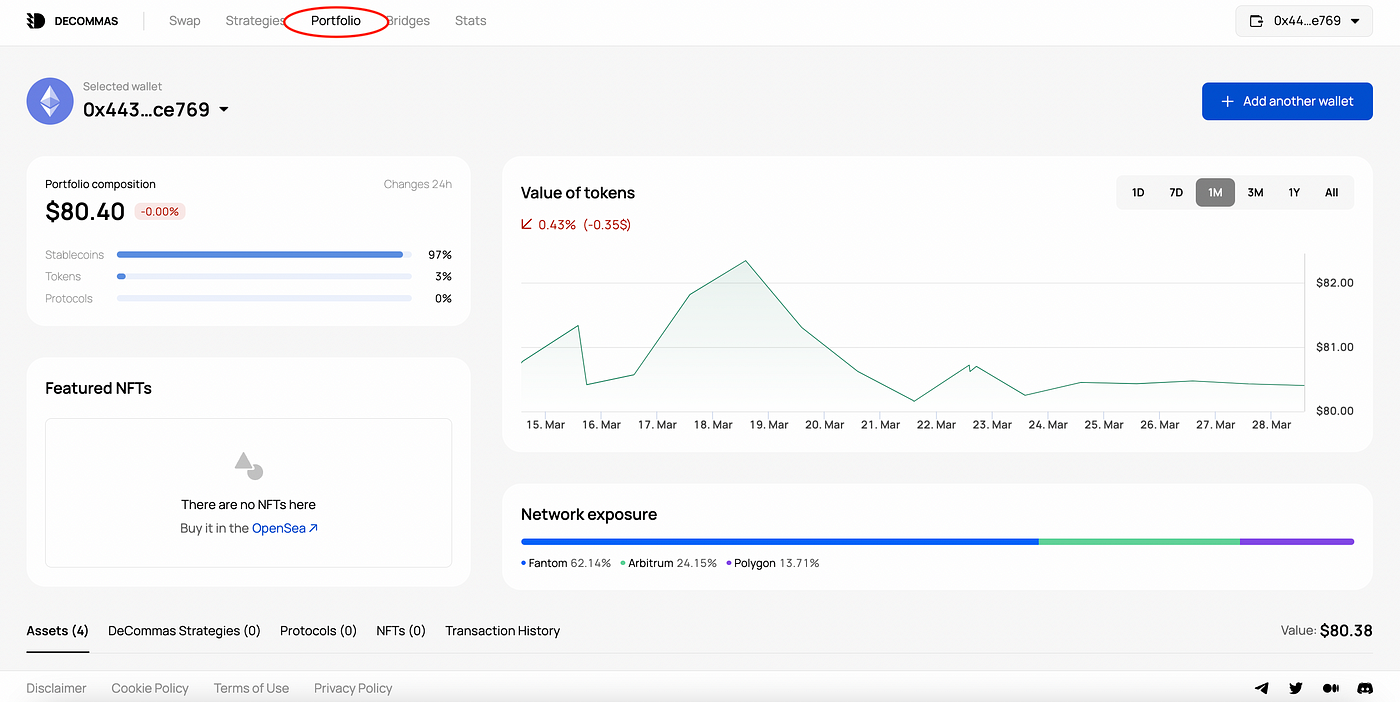Select the 1Y chart range

click(1294, 193)
